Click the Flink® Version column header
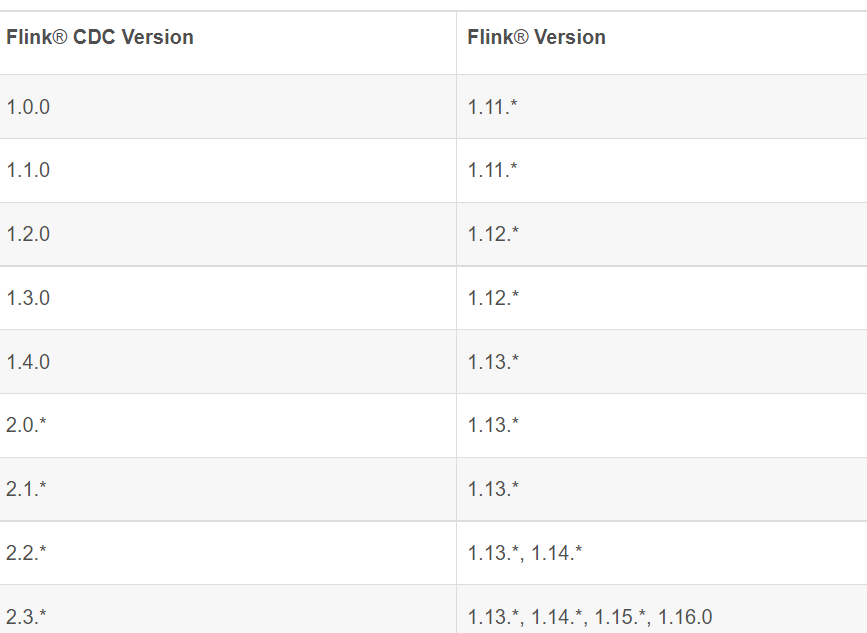Image resolution: width=867 pixels, height=633 pixels. pos(537,38)
